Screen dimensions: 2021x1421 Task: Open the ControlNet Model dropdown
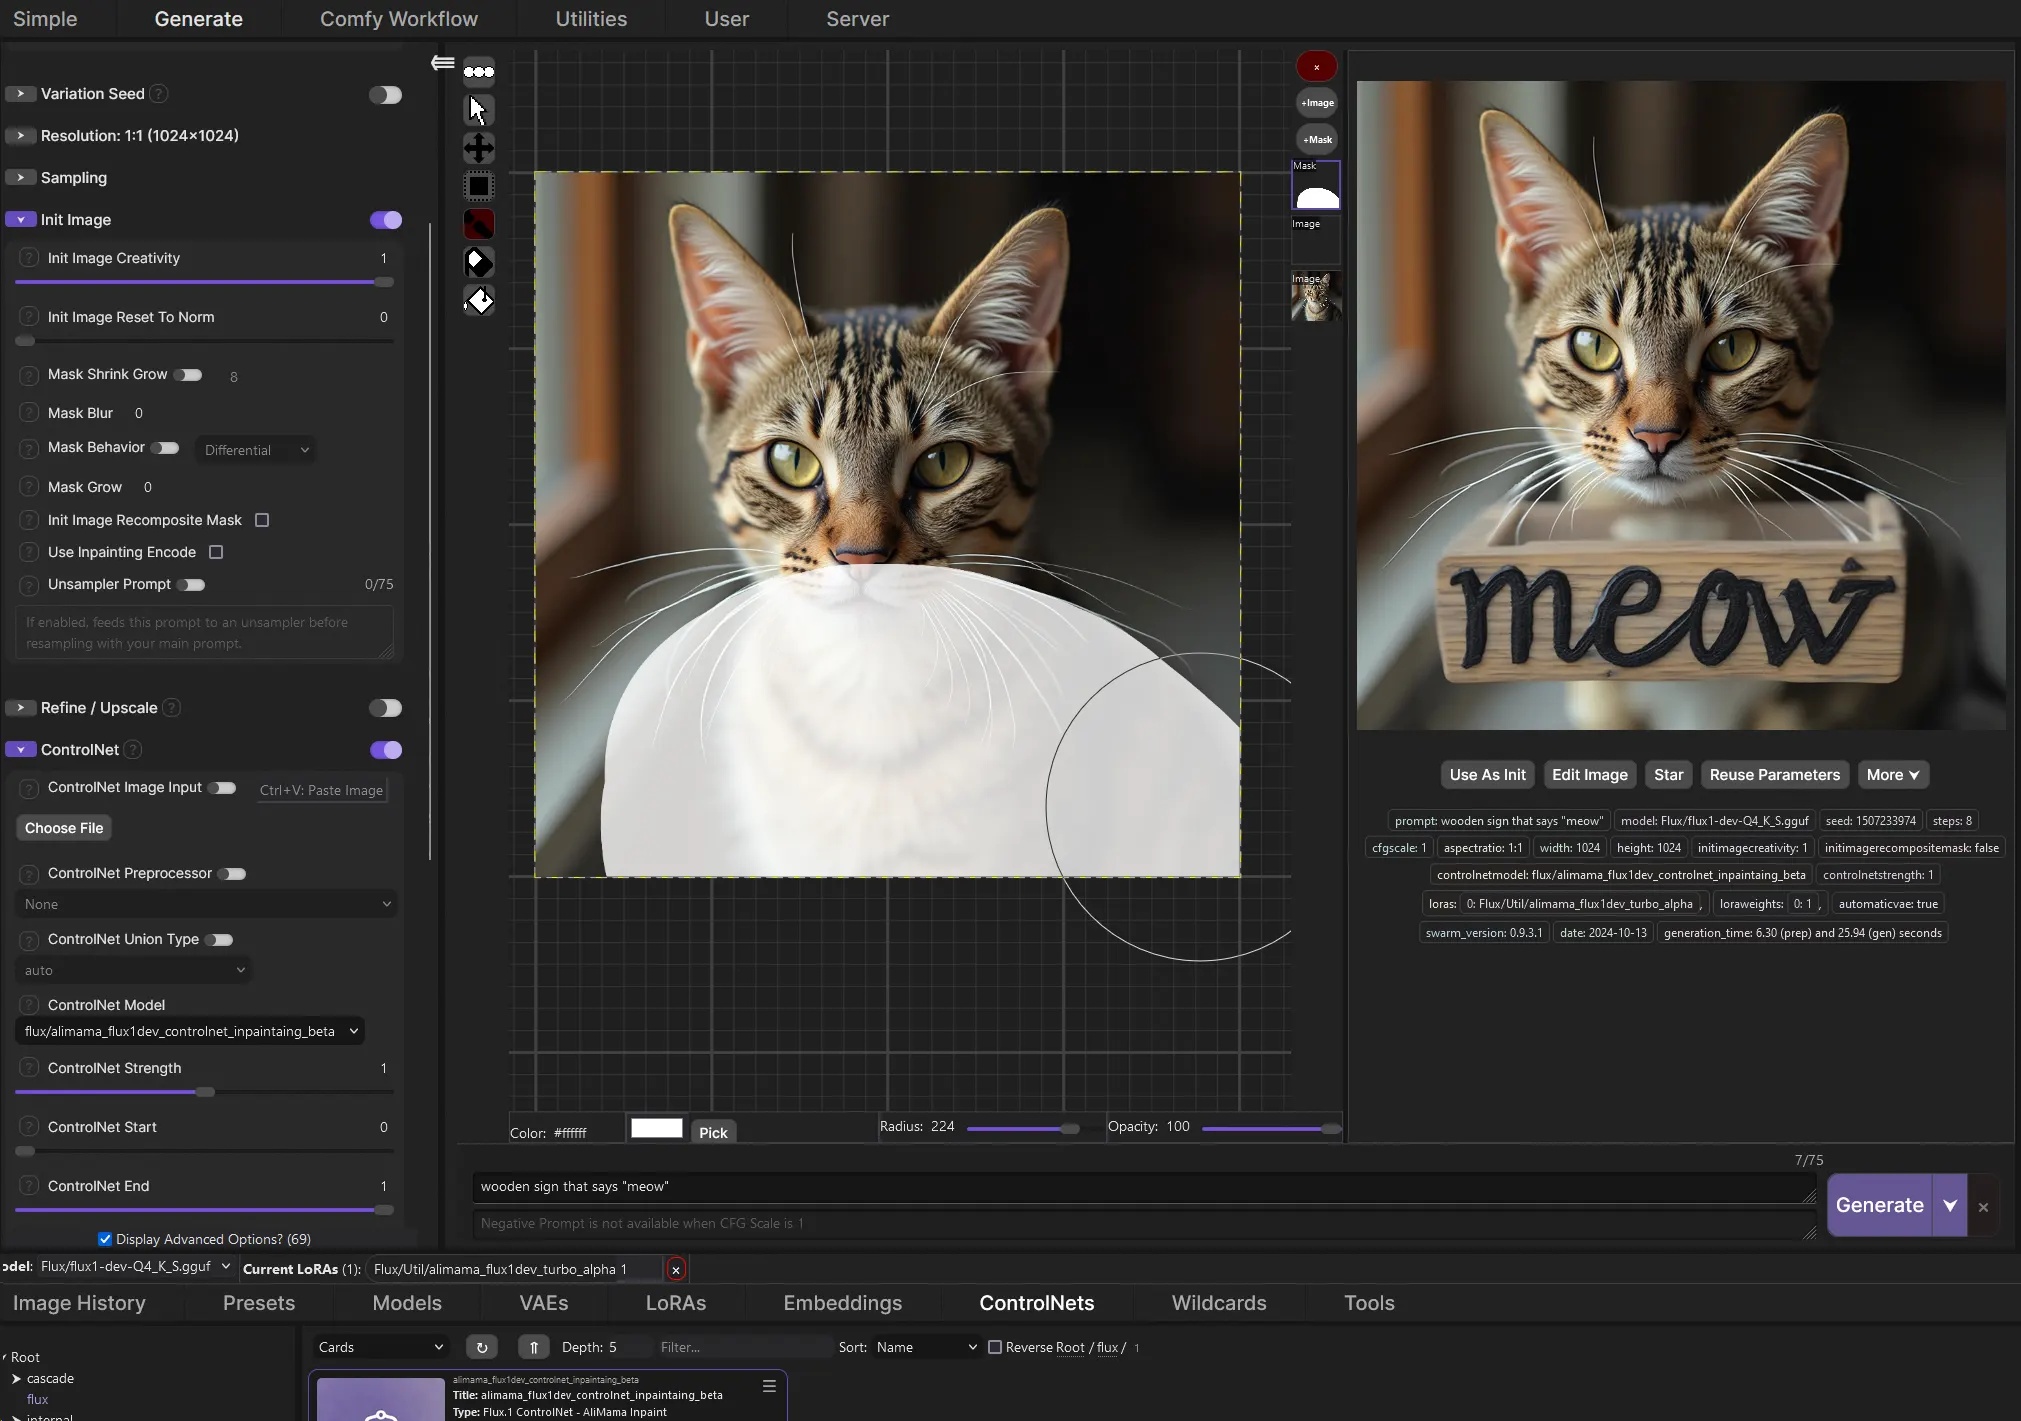point(190,1031)
